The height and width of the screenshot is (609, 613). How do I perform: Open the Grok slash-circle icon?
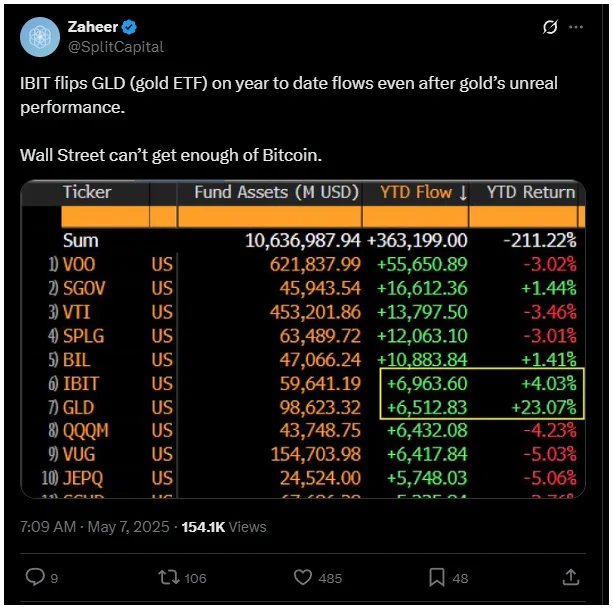click(x=550, y=27)
